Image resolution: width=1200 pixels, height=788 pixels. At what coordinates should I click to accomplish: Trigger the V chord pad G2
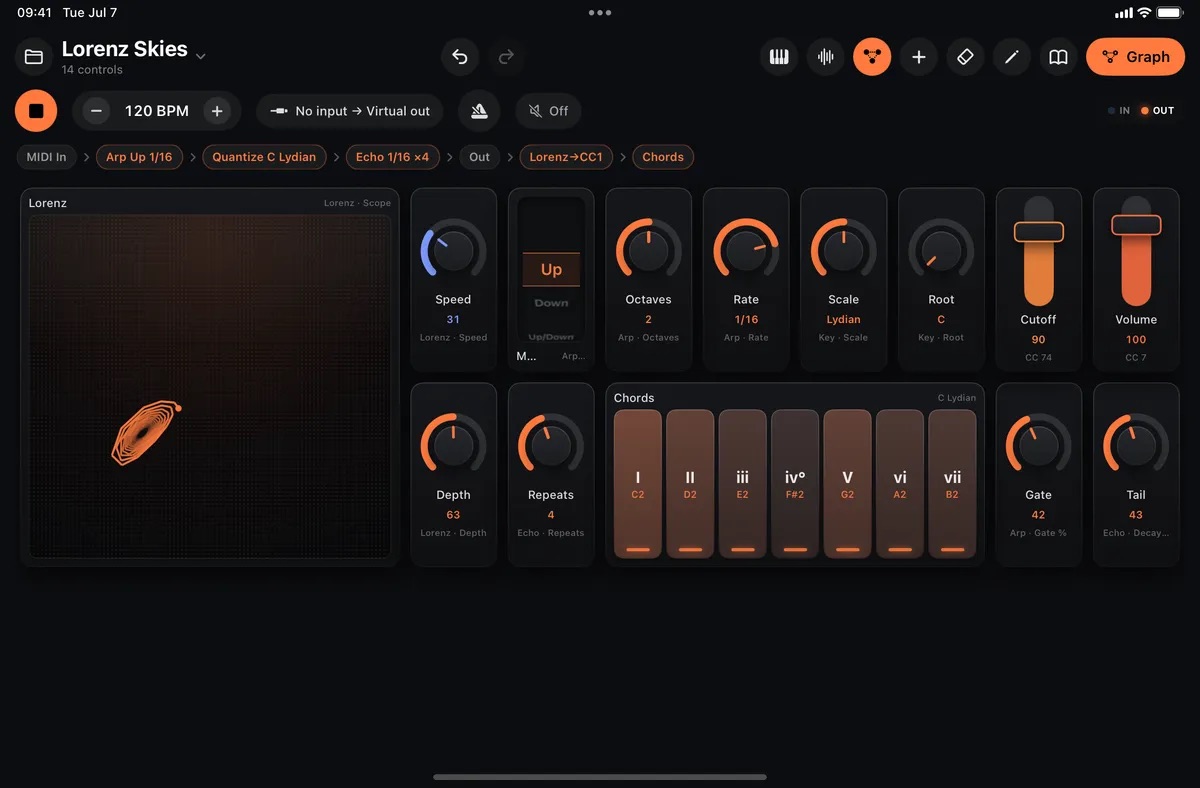(x=847, y=483)
